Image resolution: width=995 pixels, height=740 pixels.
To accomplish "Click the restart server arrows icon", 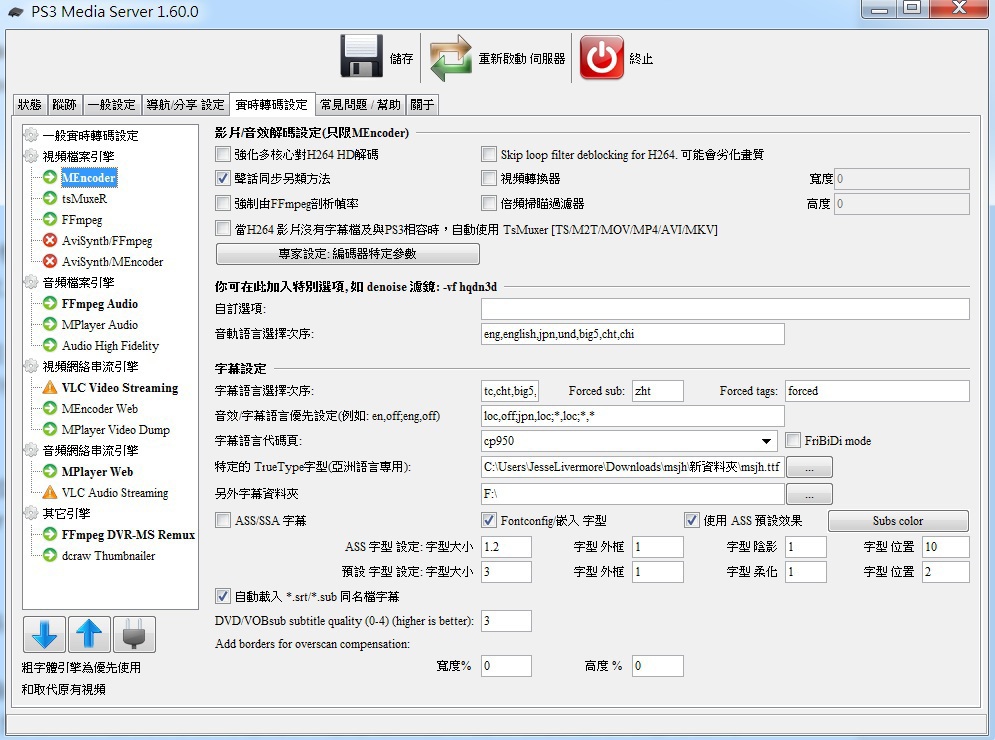I will [x=451, y=58].
